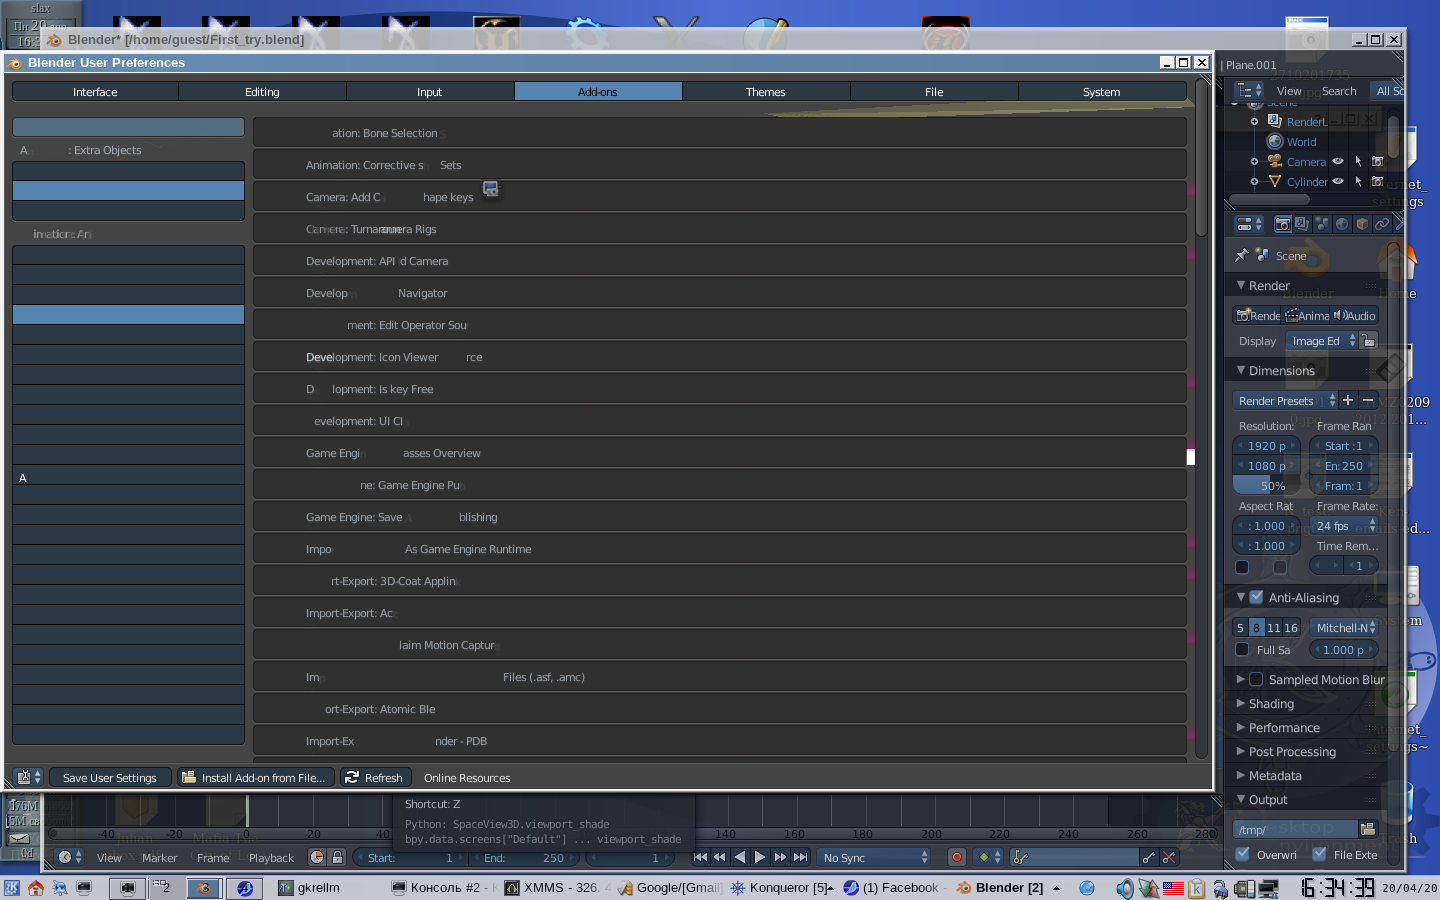Open the Render Presets dropdown

(x=1285, y=400)
